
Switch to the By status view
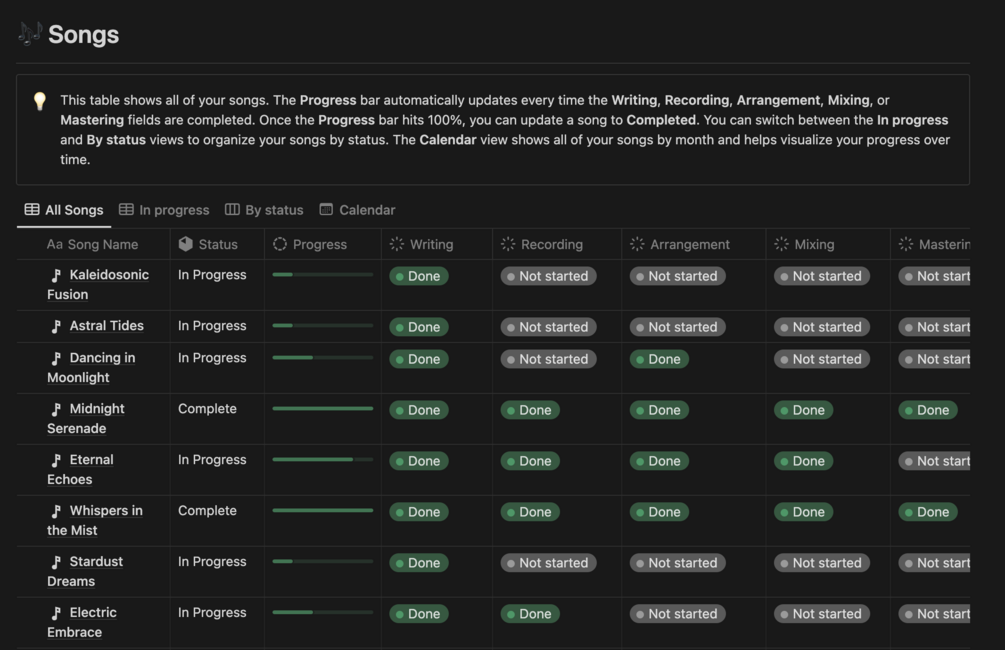point(264,210)
